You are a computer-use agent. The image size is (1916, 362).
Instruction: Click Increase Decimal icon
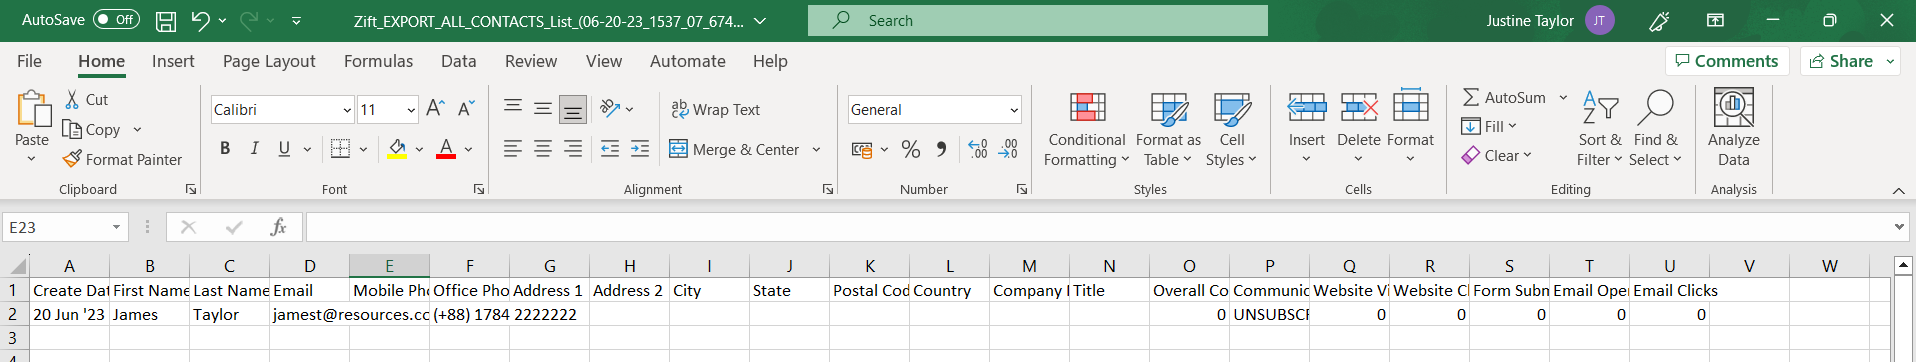pyautogui.click(x=978, y=150)
